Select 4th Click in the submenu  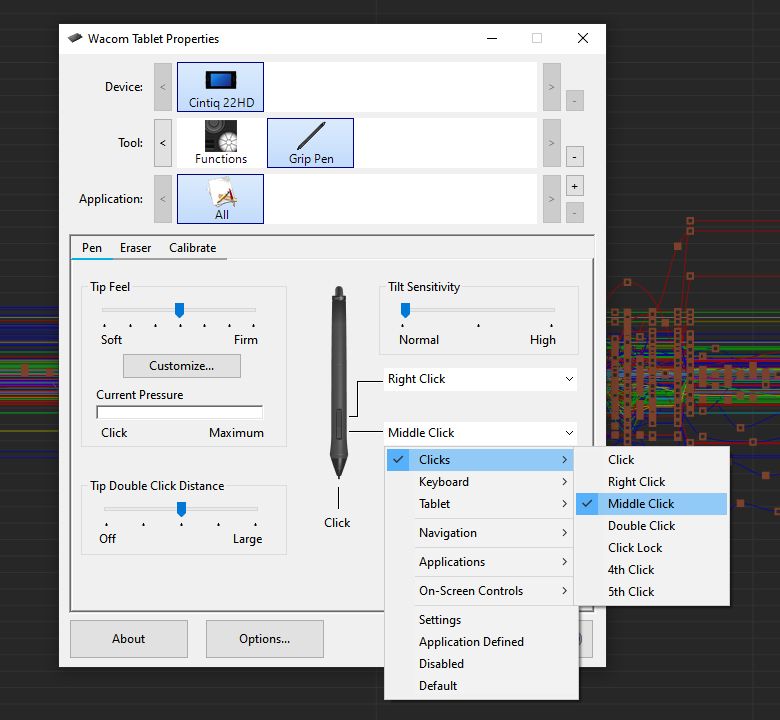pos(652,570)
